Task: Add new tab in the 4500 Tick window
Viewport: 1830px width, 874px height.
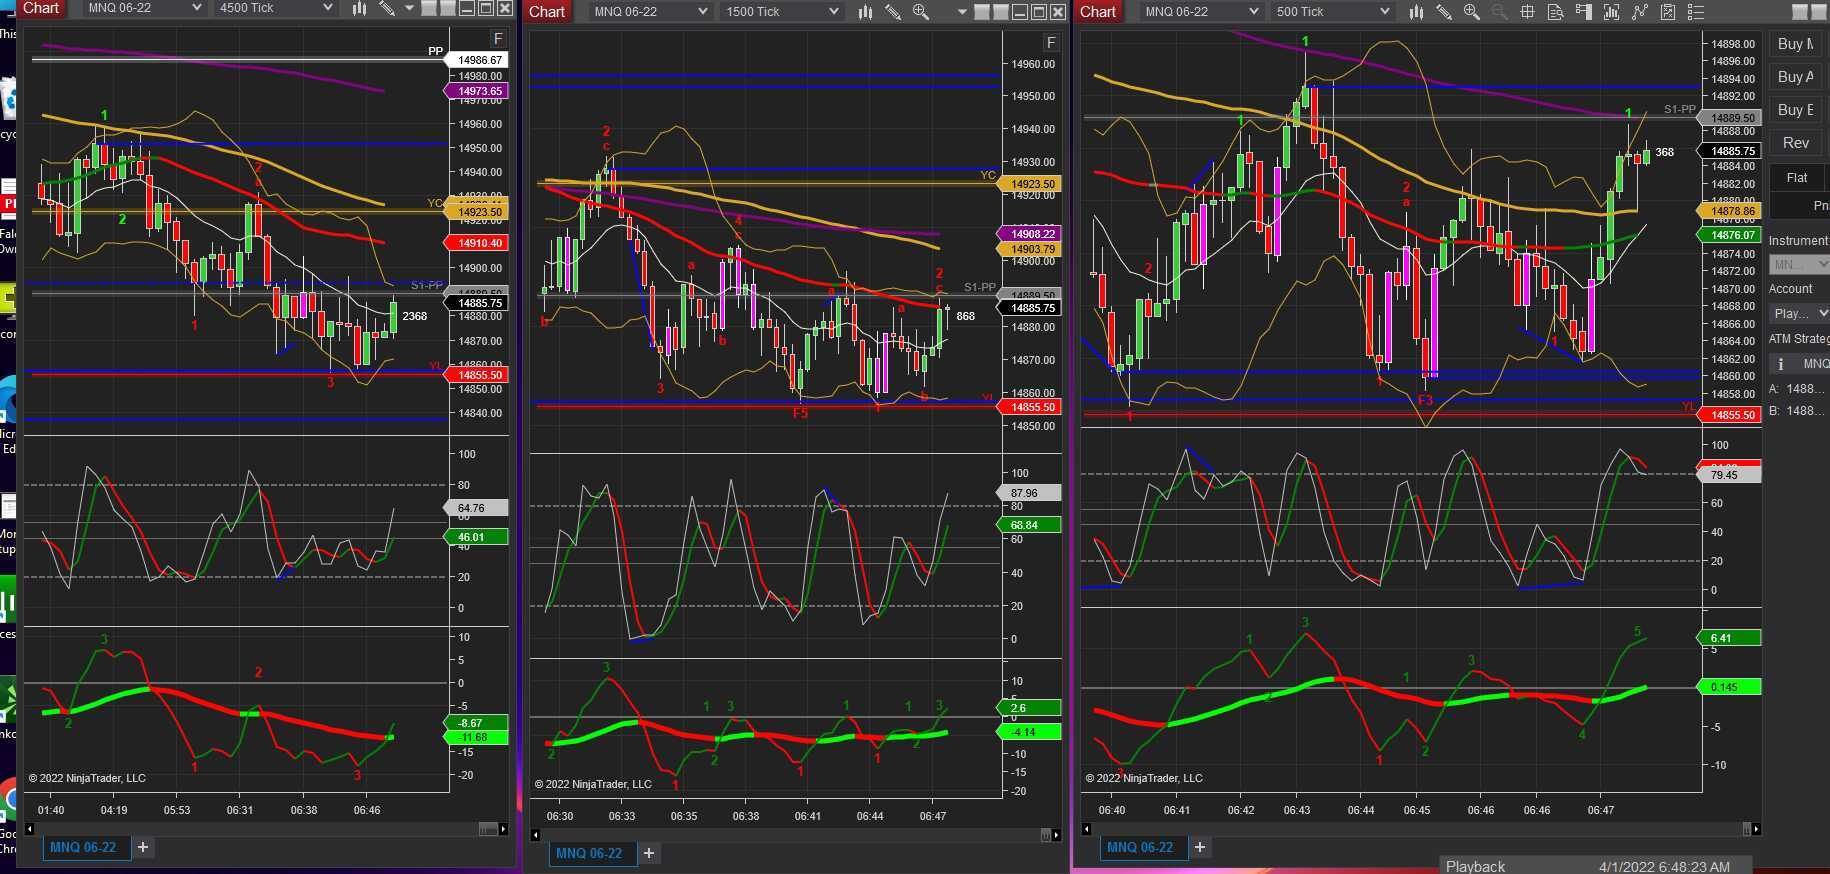Action: click(143, 847)
